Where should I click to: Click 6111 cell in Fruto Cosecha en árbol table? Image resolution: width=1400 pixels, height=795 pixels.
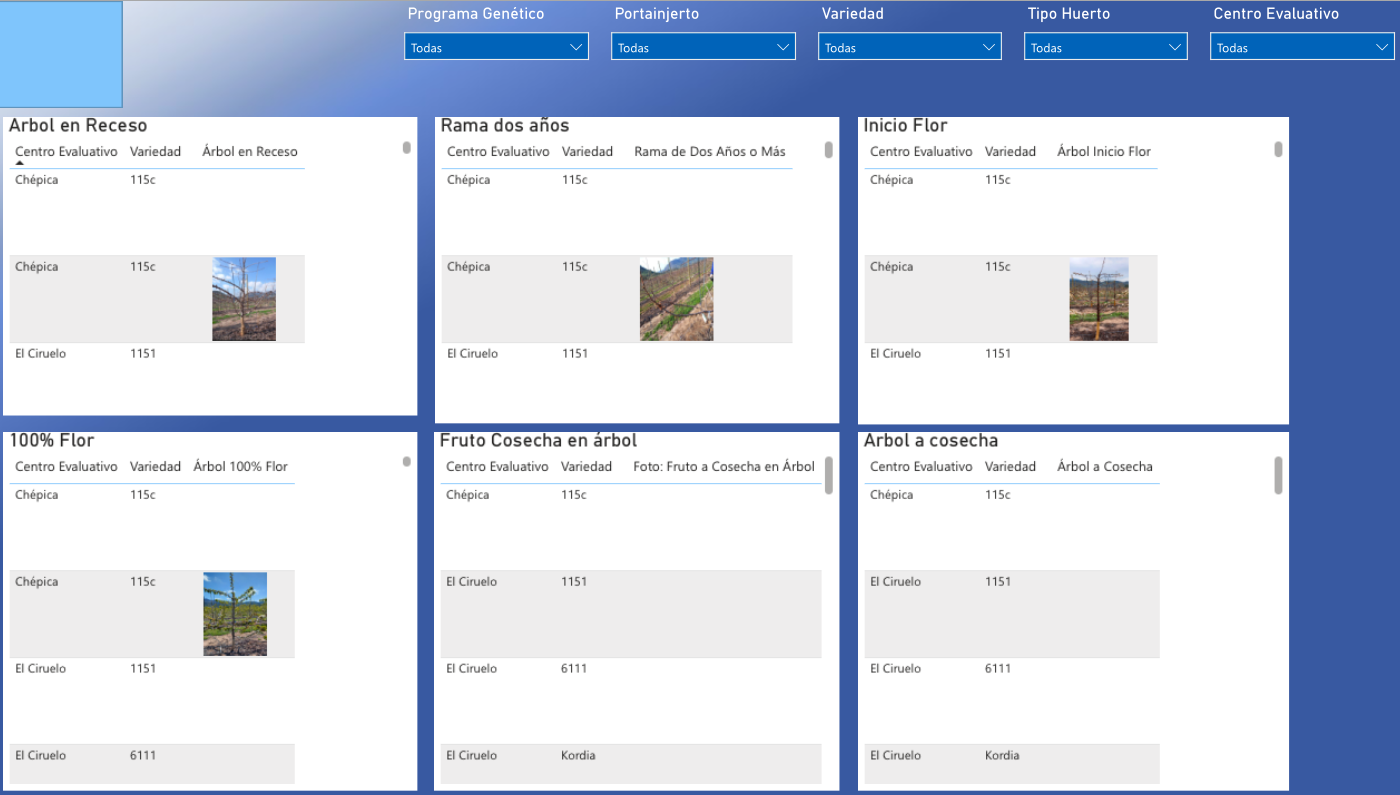[x=574, y=669]
